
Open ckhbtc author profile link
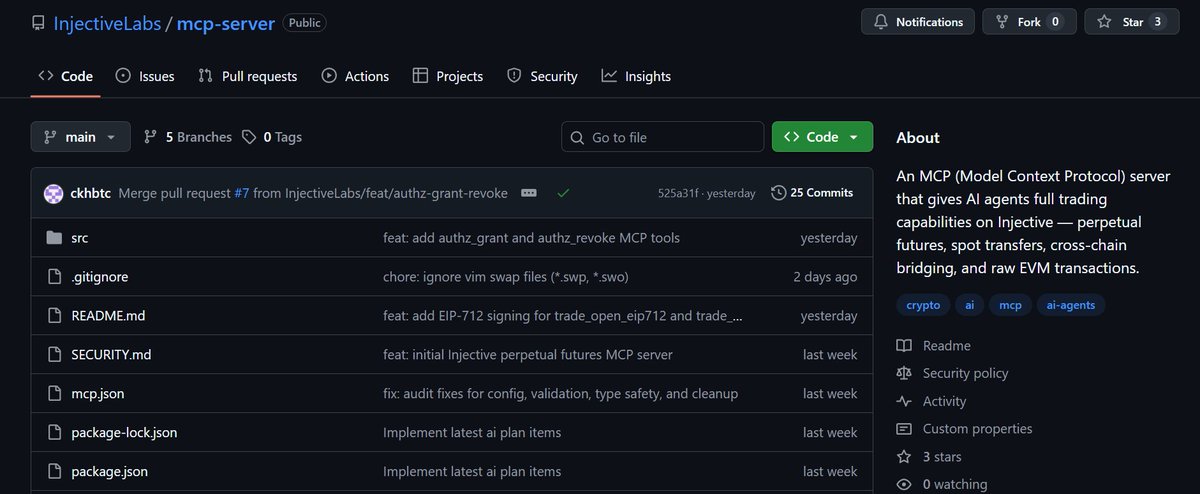tap(91, 193)
